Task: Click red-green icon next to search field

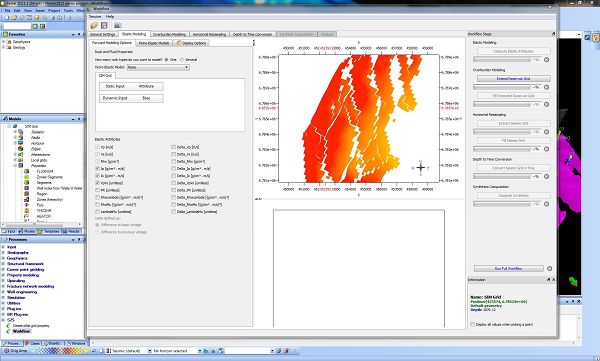Action: click(42, 26)
